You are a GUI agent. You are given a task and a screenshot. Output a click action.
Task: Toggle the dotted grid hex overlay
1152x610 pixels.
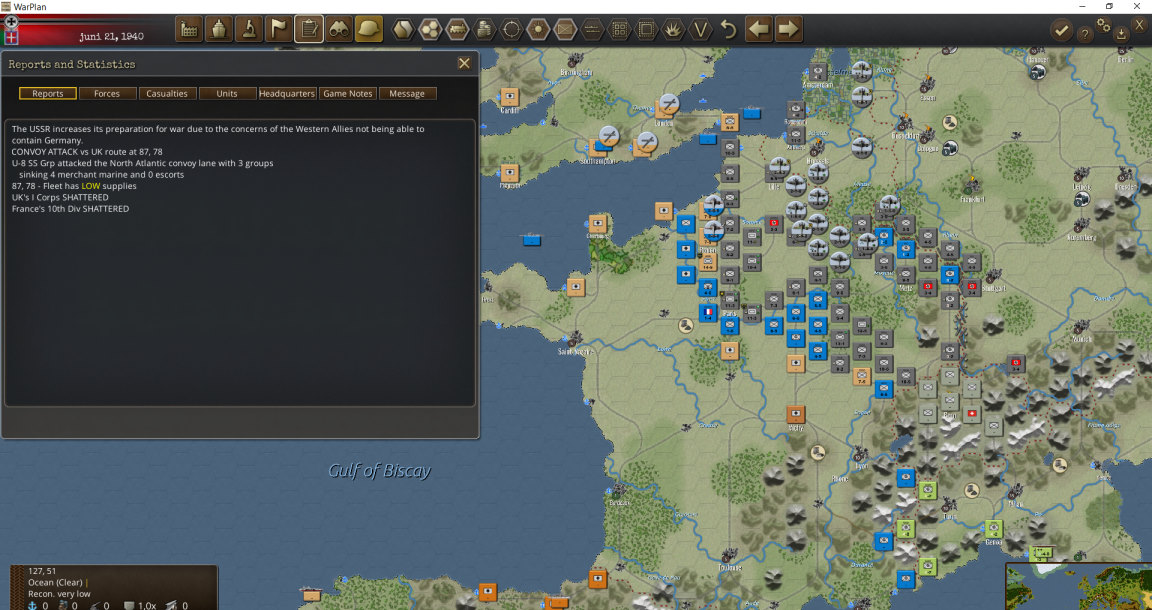coord(619,30)
